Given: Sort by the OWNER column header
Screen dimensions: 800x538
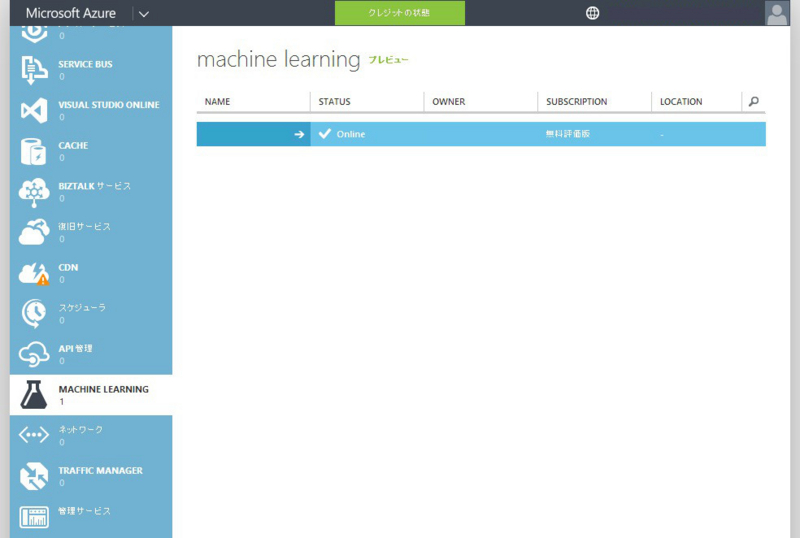Looking at the screenshot, I should click(x=448, y=102).
